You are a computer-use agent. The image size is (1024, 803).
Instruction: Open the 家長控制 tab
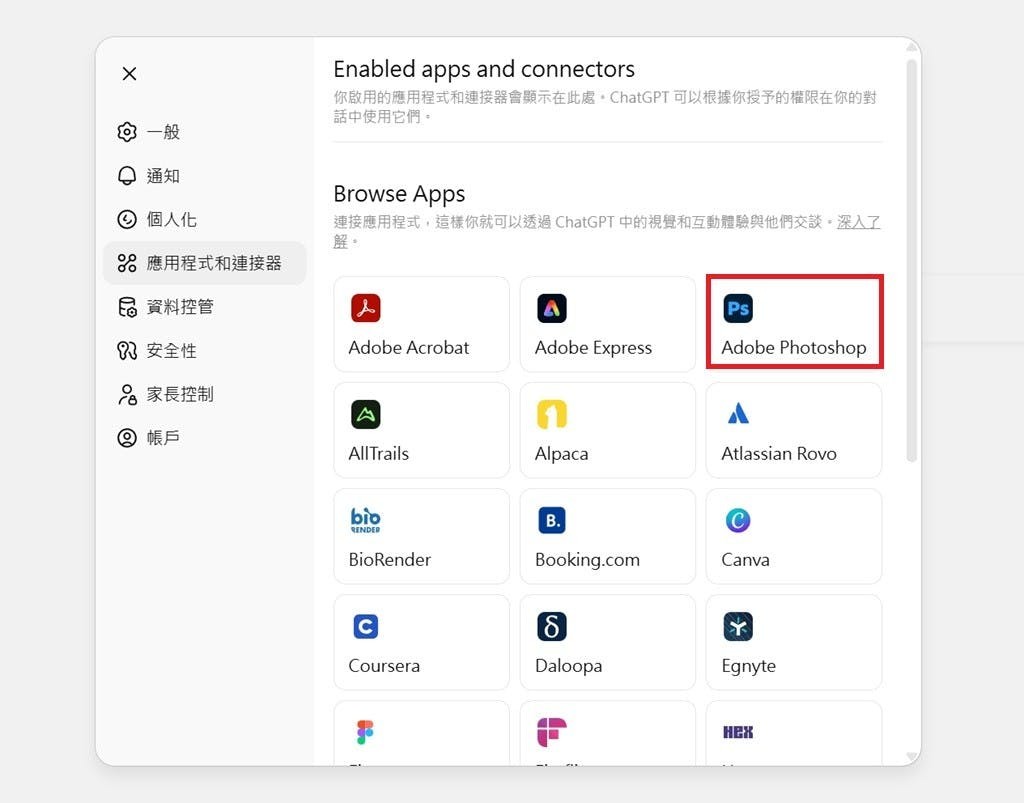(204, 394)
